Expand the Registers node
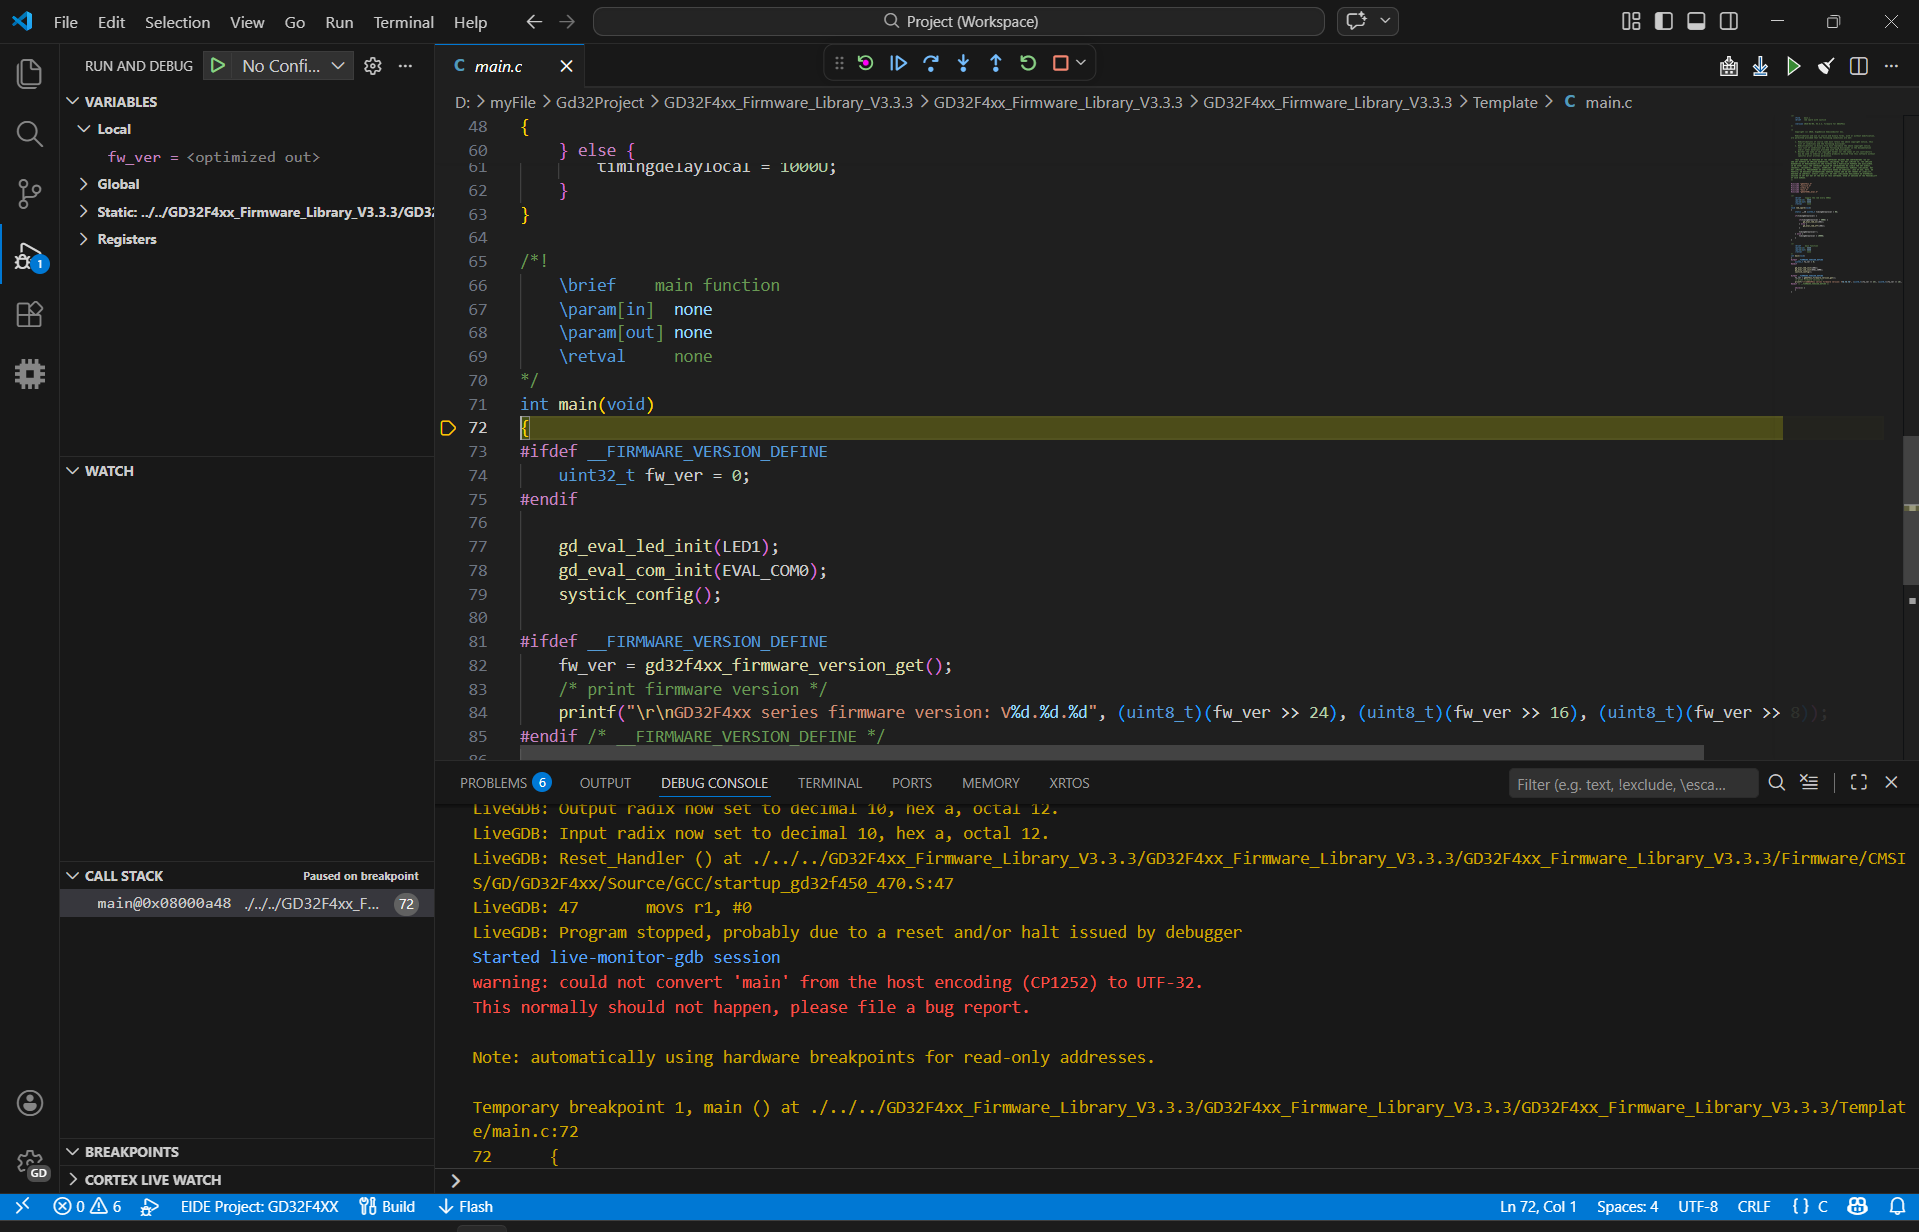Screen dimensions: 1919x1232 pyautogui.click(x=85, y=239)
